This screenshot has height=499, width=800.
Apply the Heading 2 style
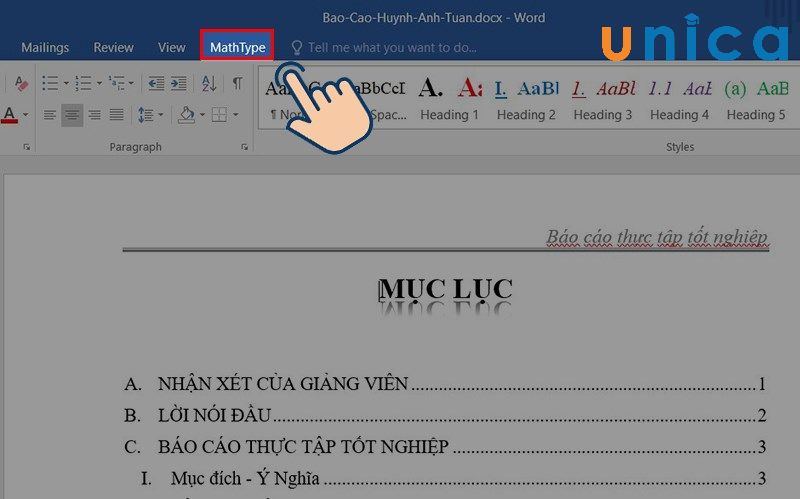(526, 100)
